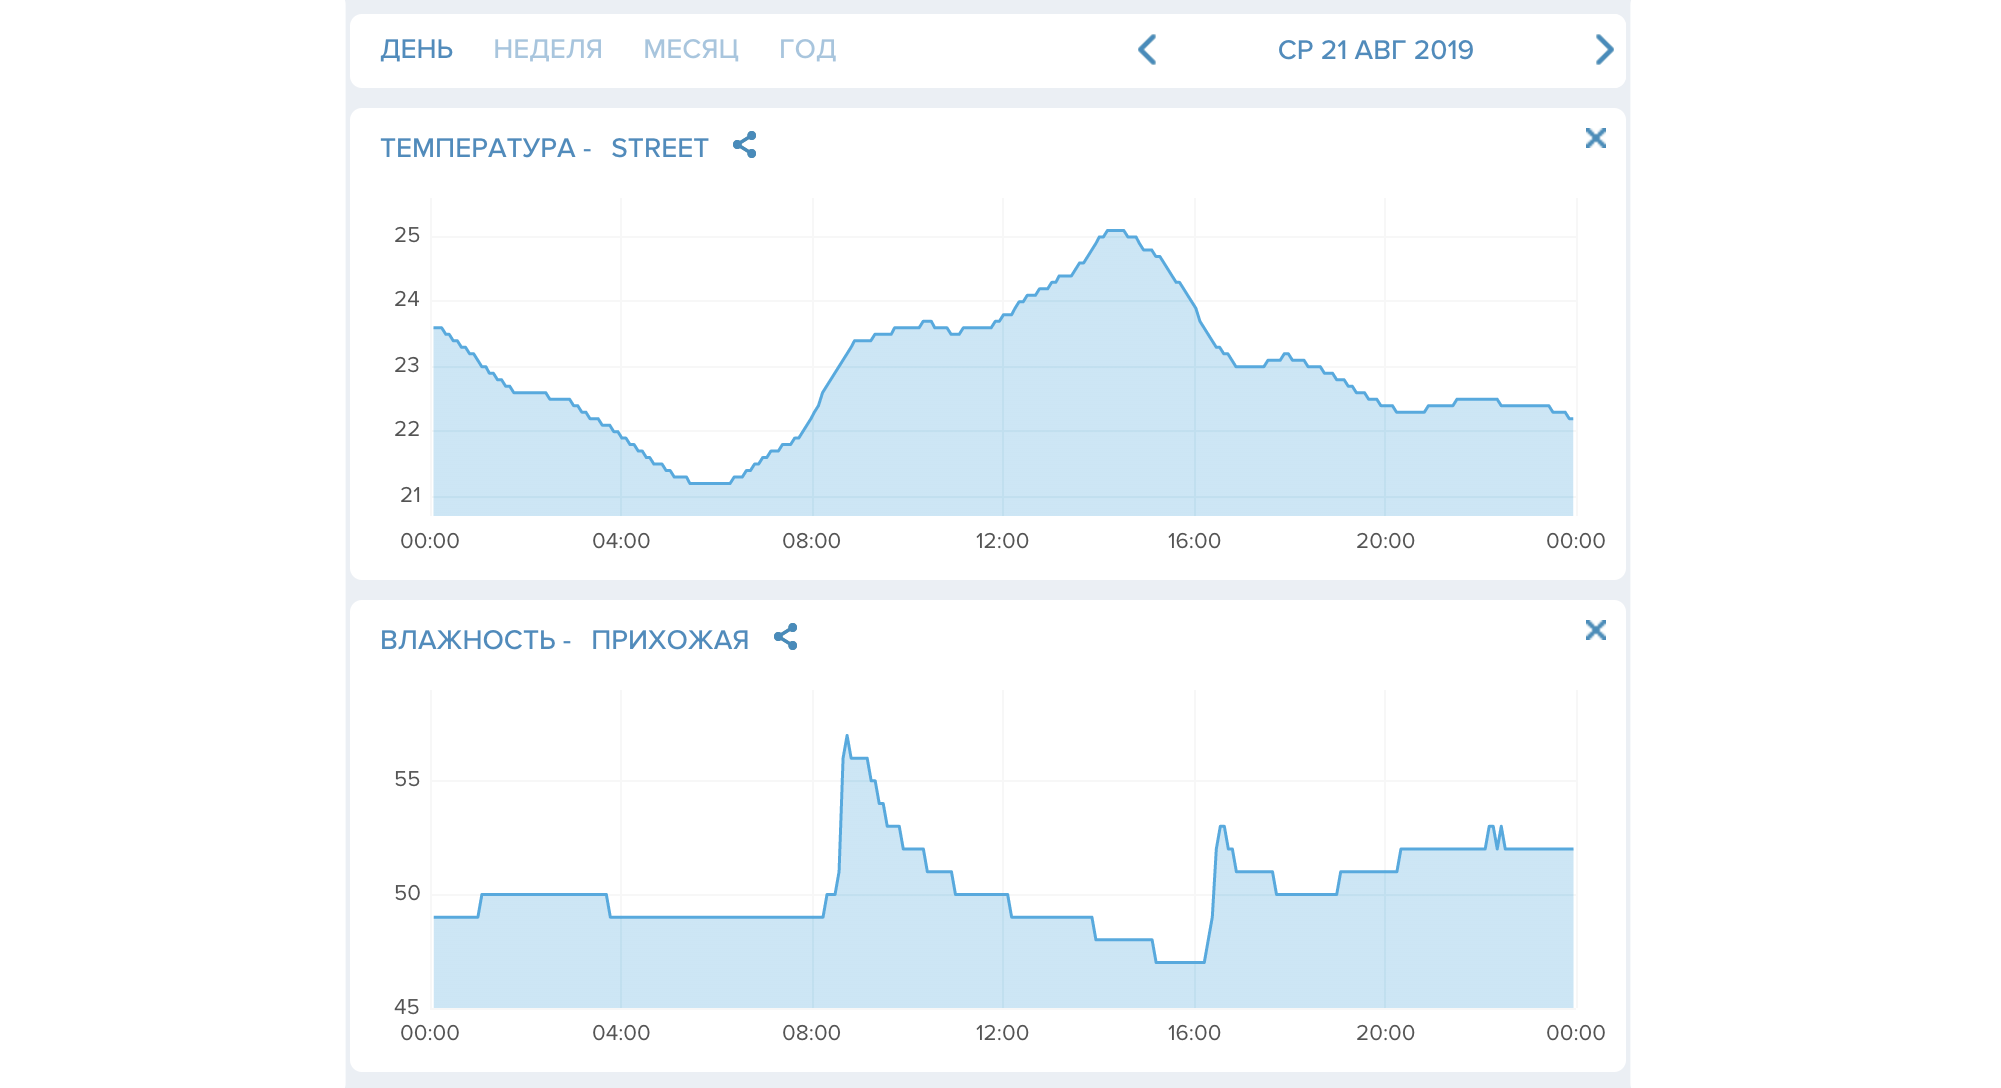Go to previous day with left arrow
This screenshot has width=2001, height=1088.
(1147, 49)
